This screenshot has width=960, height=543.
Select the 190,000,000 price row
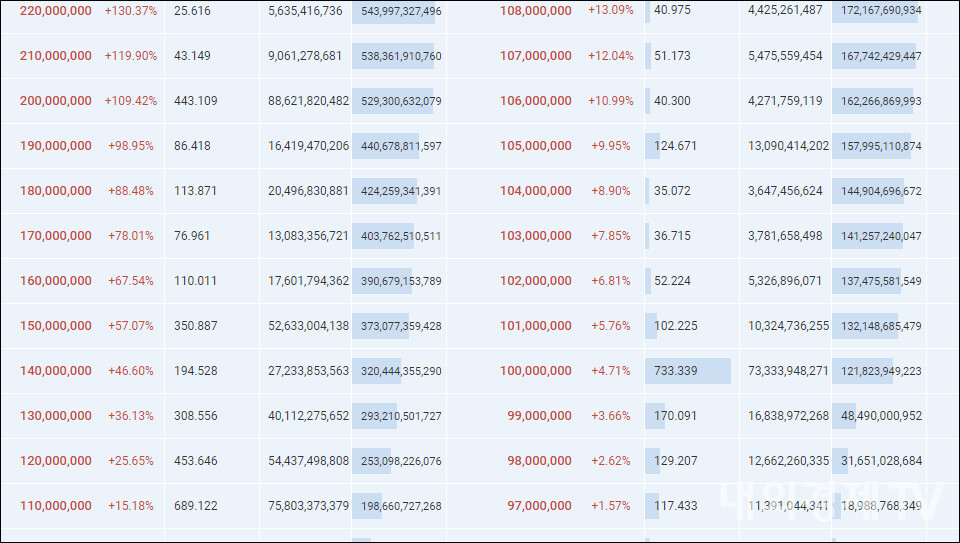coord(55,146)
